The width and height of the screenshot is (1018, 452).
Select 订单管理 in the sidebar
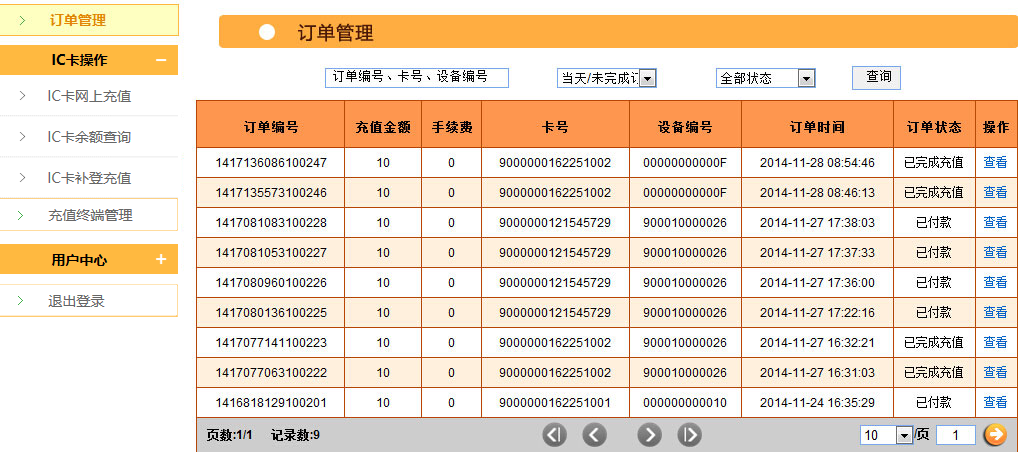tap(77, 20)
